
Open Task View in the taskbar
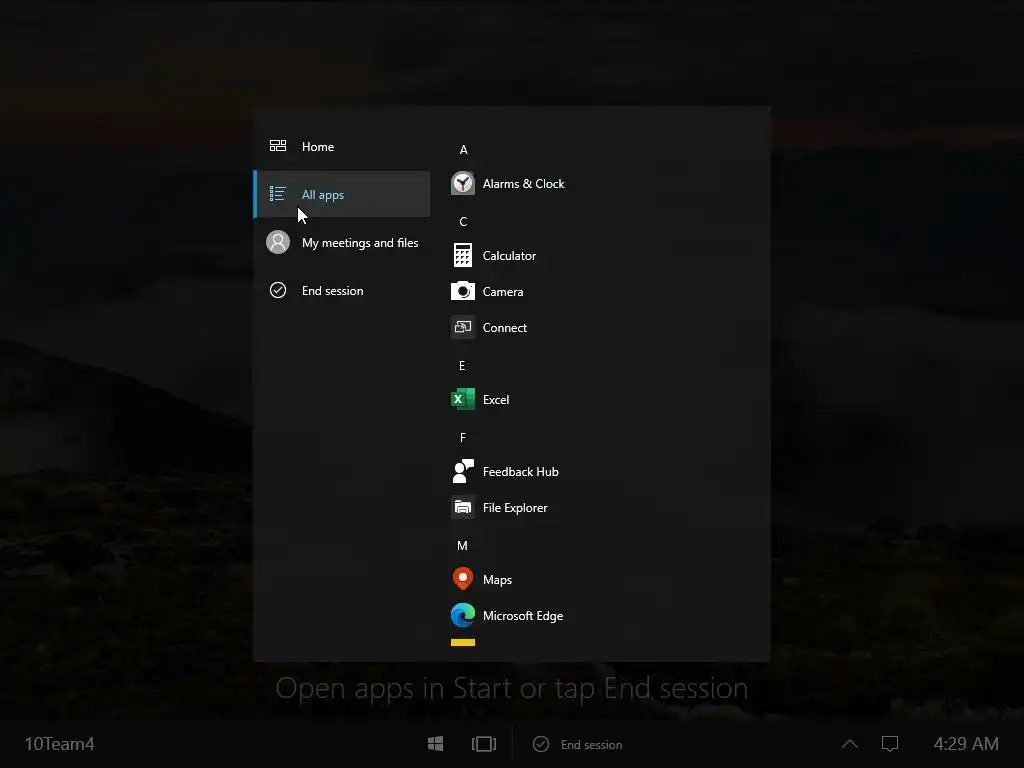484,744
